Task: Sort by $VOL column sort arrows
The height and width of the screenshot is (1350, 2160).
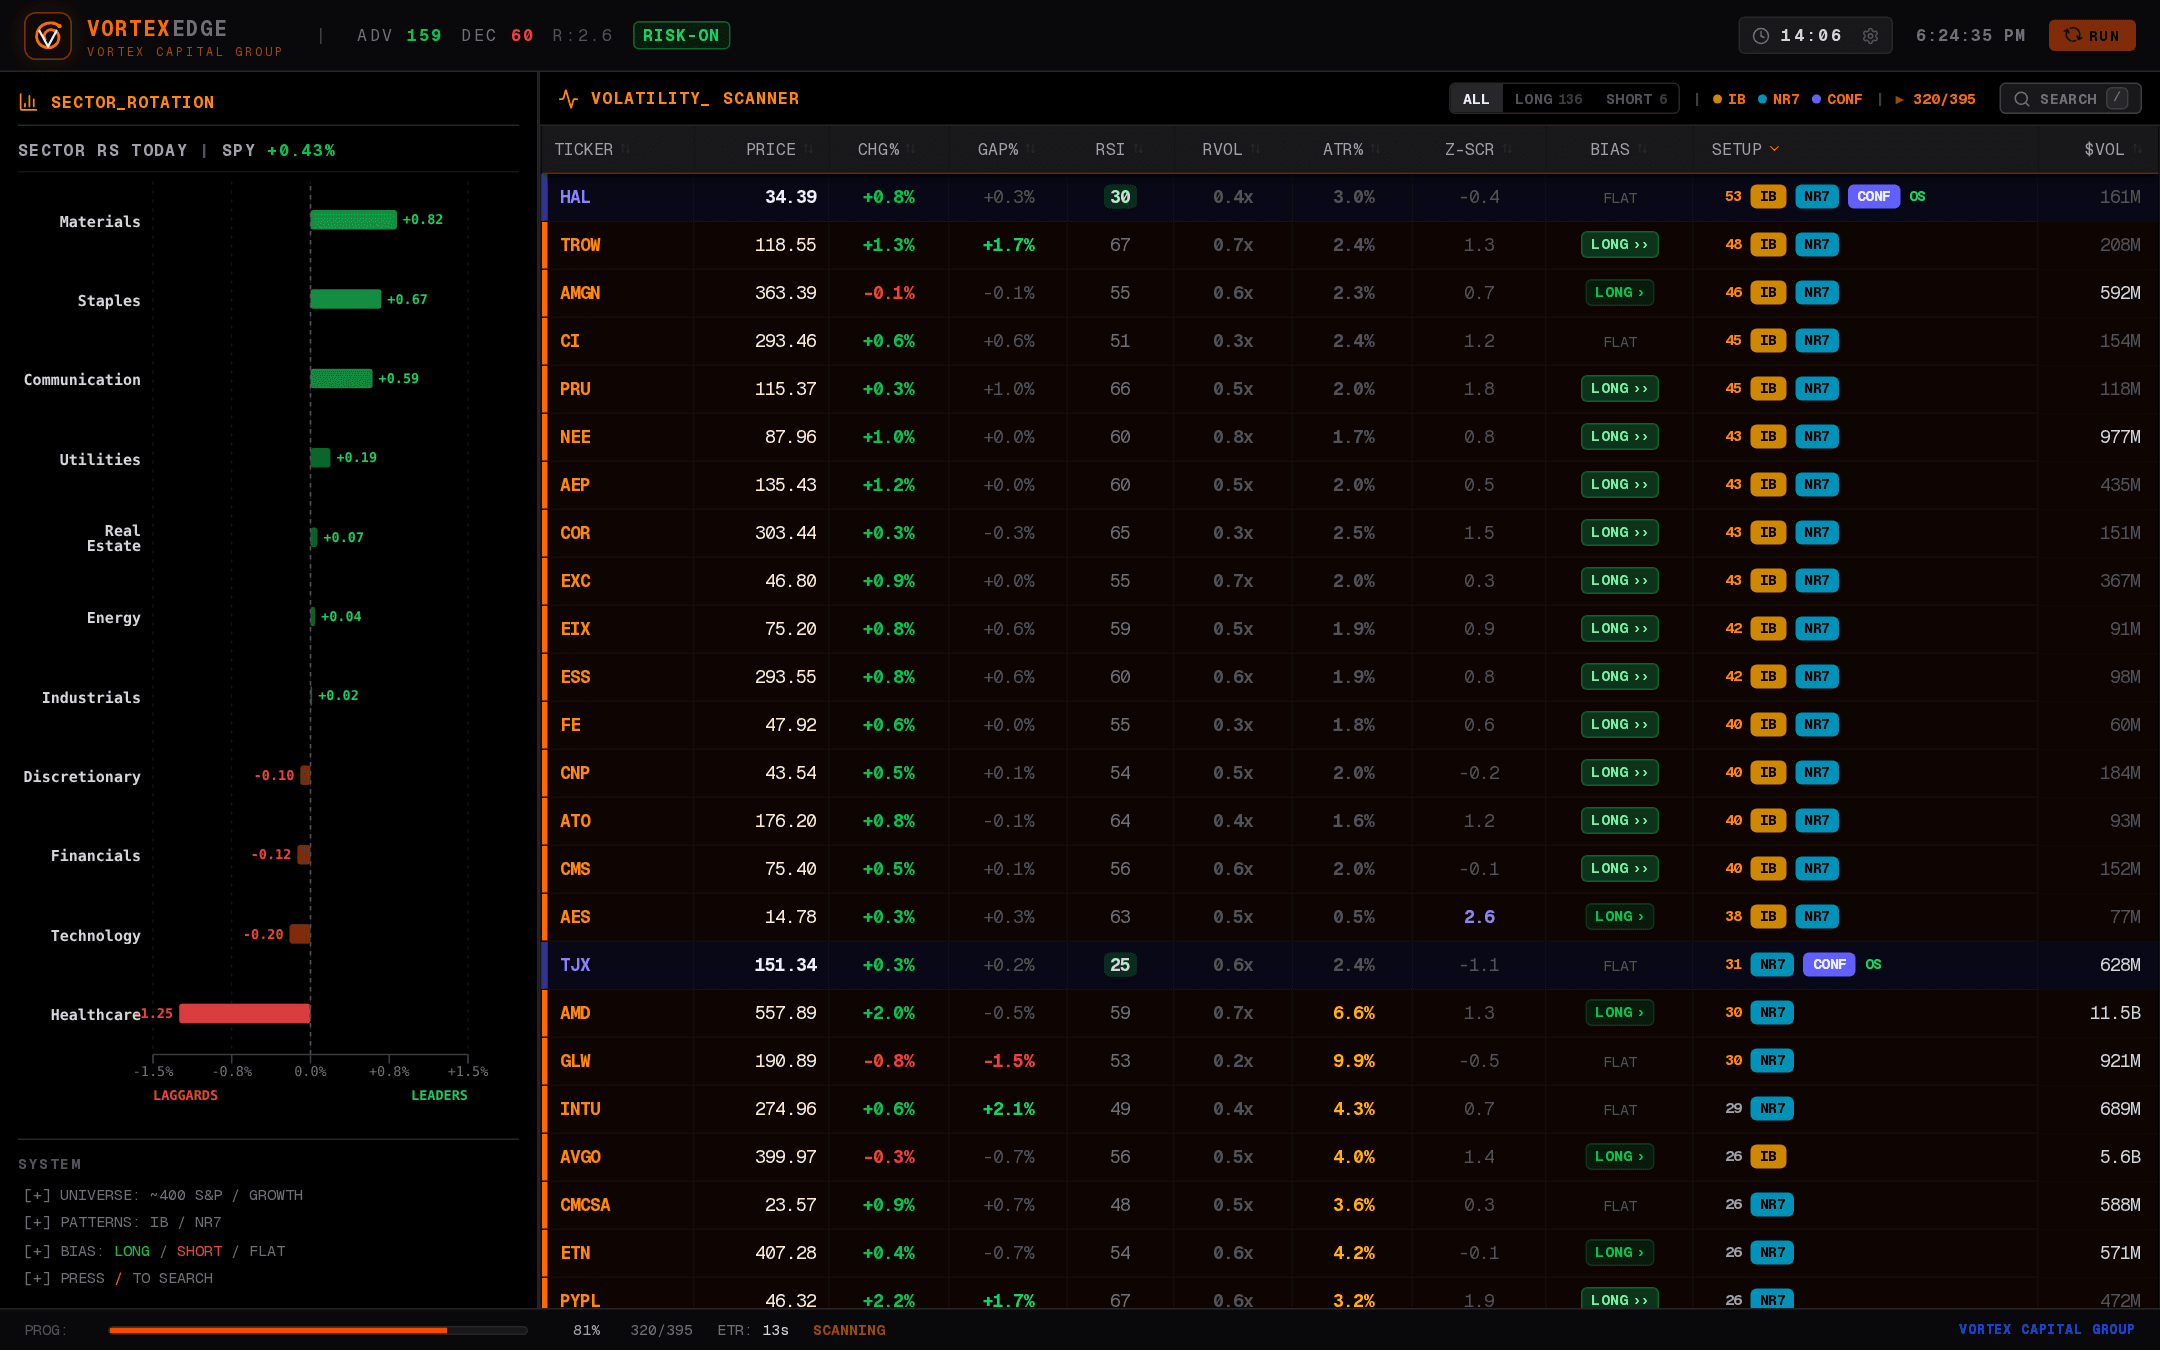Action: (2137, 149)
